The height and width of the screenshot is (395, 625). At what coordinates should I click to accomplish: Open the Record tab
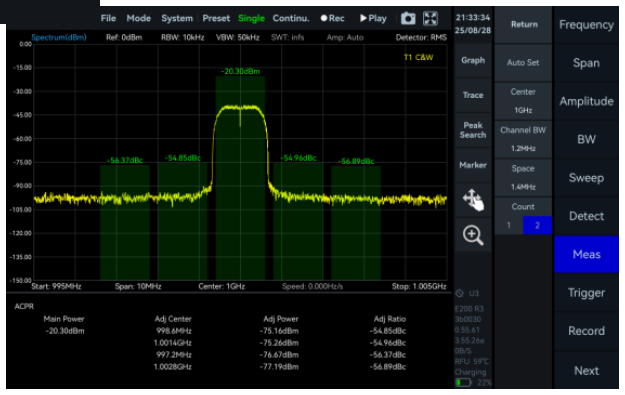click(586, 331)
